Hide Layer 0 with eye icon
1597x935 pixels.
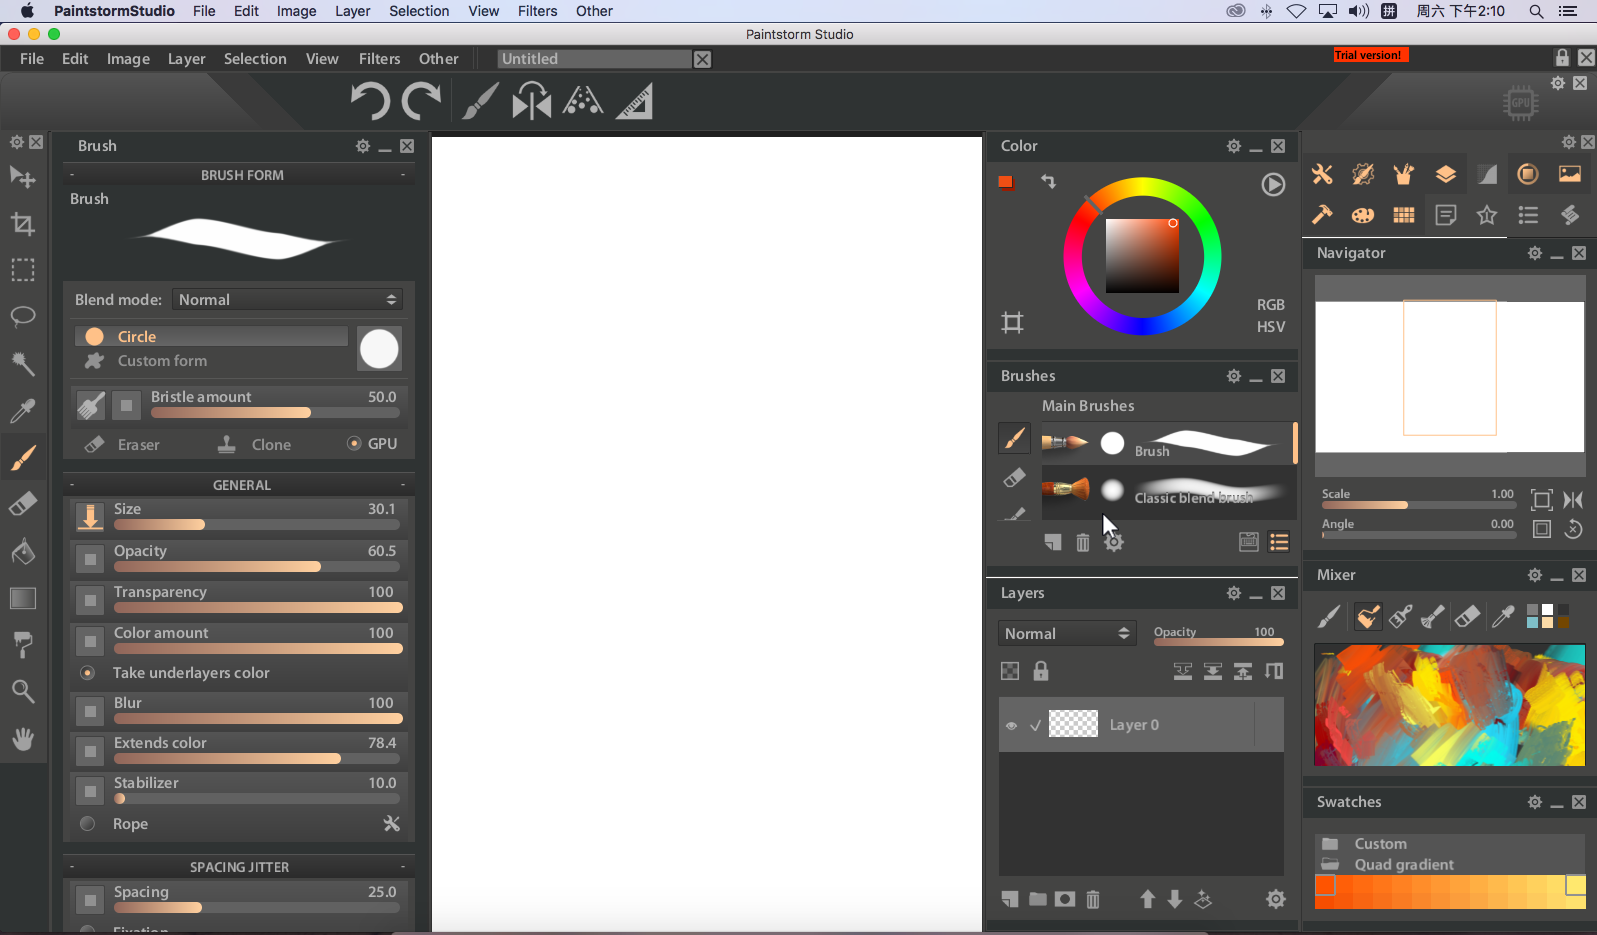pyautogui.click(x=1011, y=726)
